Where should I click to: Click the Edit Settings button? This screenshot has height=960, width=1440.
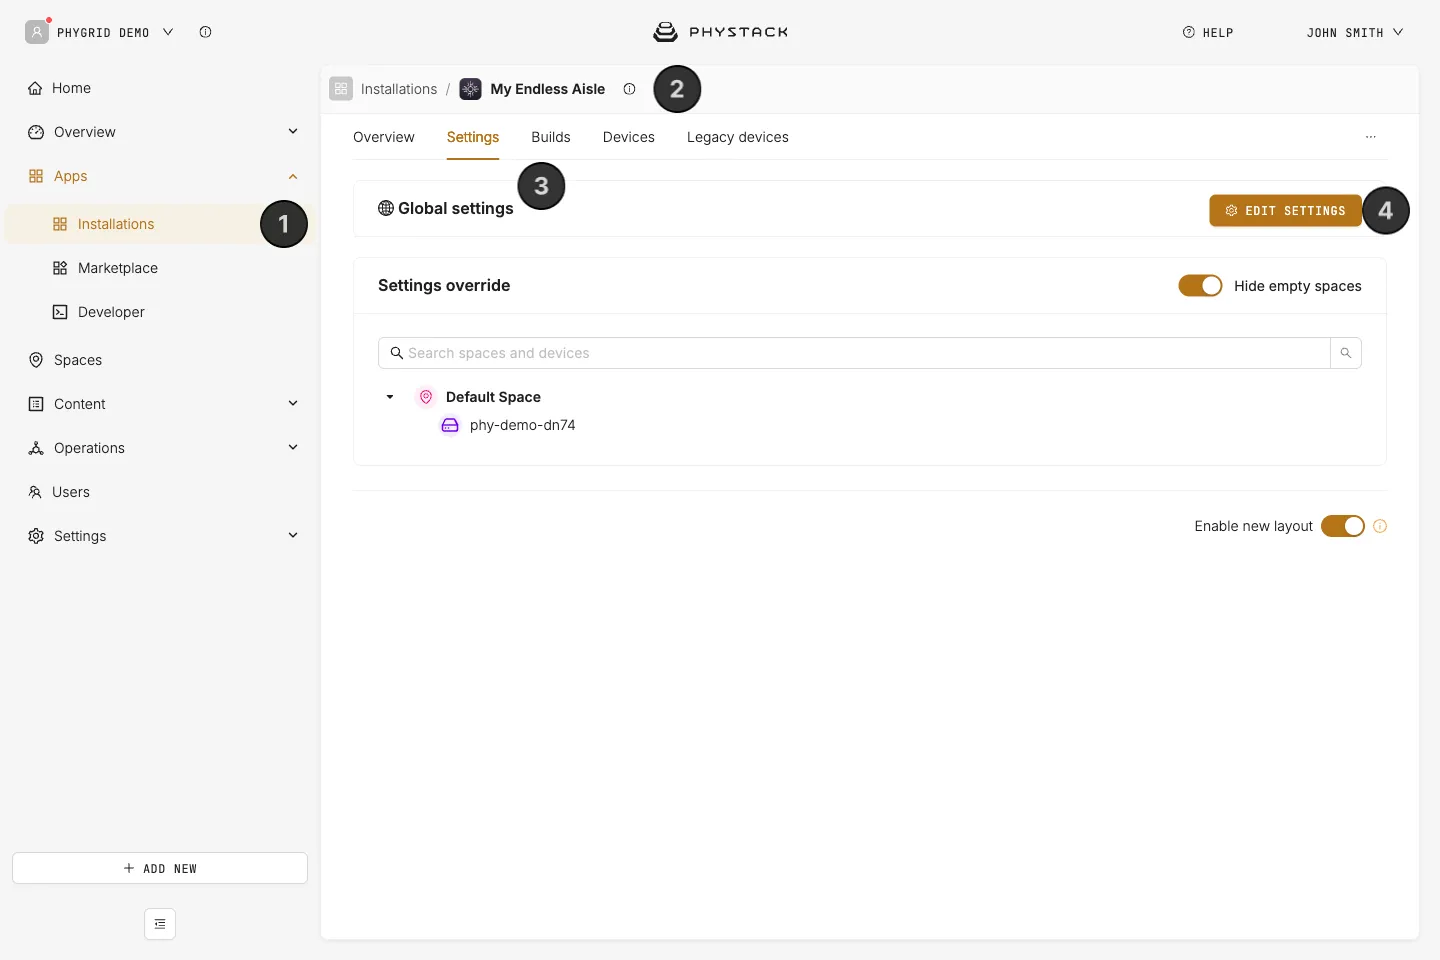[1286, 211]
